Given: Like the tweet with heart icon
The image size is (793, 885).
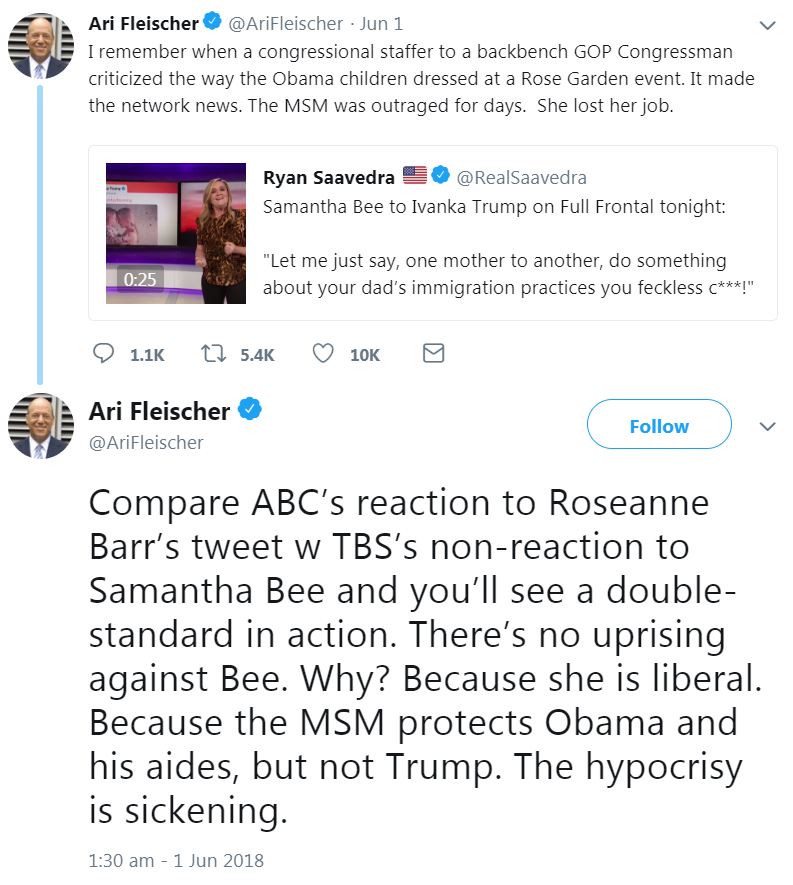Looking at the screenshot, I should pyautogui.click(x=323, y=354).
